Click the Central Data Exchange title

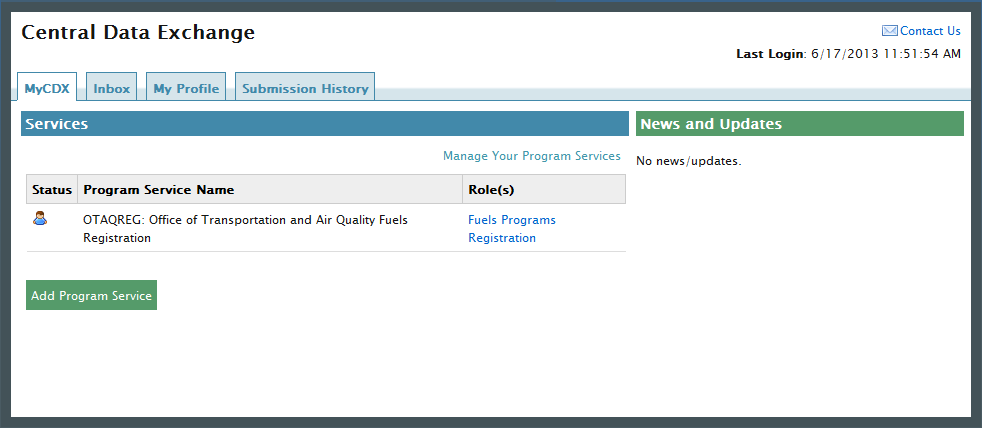[138, 33]
